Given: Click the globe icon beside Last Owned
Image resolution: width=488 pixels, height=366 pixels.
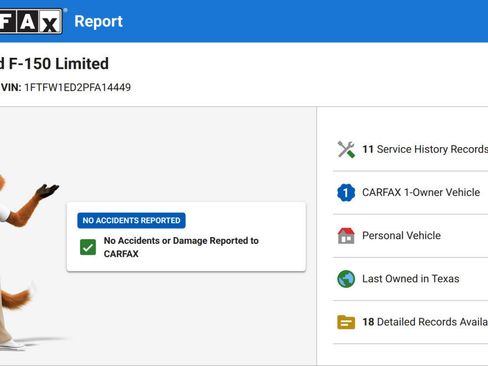Looking at the screenshot, I should (x=346, y=279).
